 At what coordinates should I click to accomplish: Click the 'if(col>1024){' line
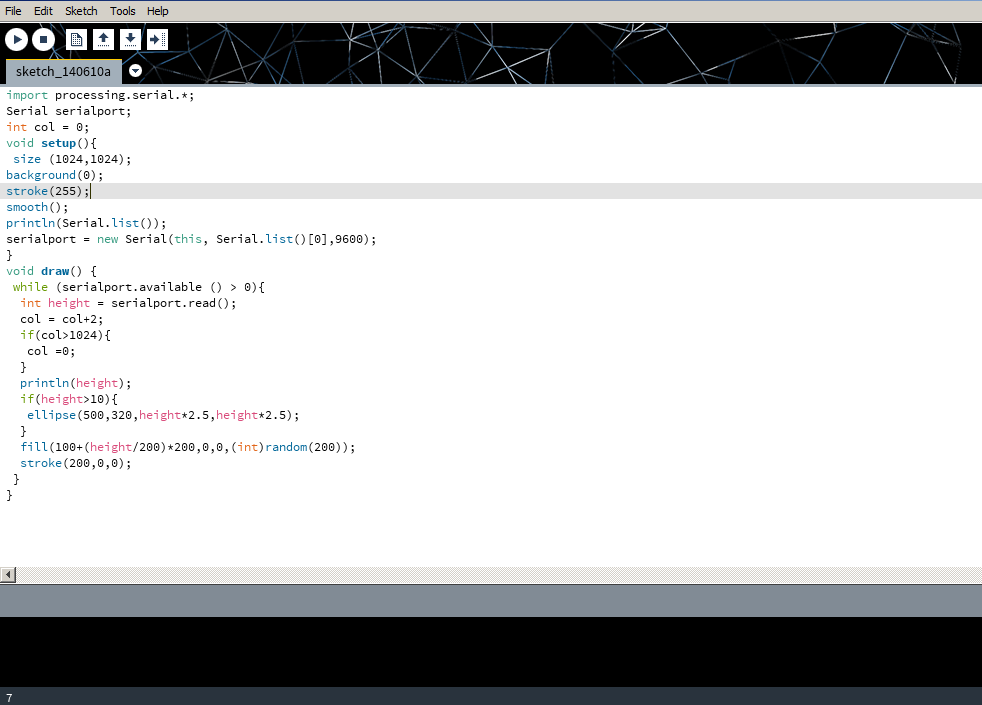point(65,335)
